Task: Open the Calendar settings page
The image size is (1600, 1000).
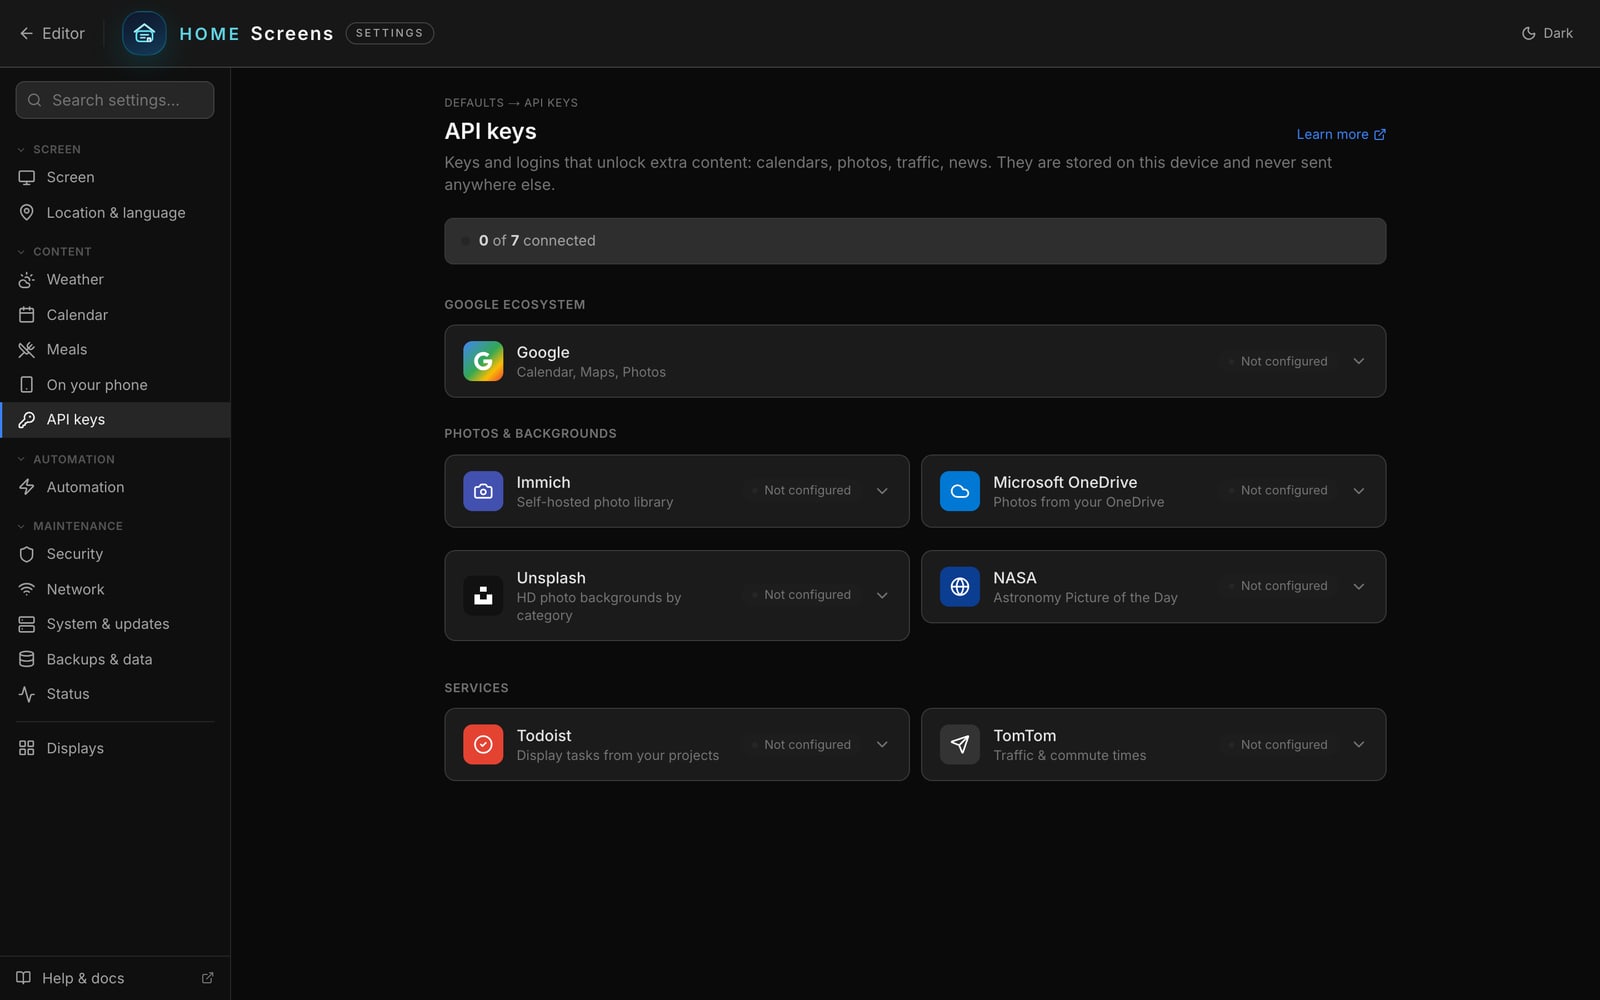Action: [x=115, y=315]
